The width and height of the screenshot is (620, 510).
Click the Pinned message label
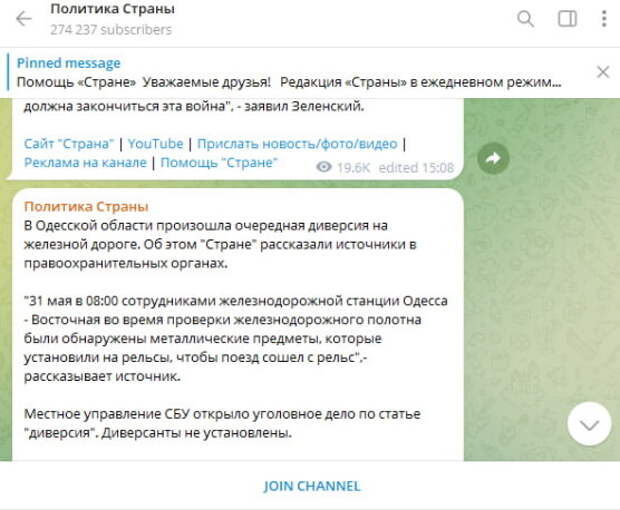tap(68, 63)
